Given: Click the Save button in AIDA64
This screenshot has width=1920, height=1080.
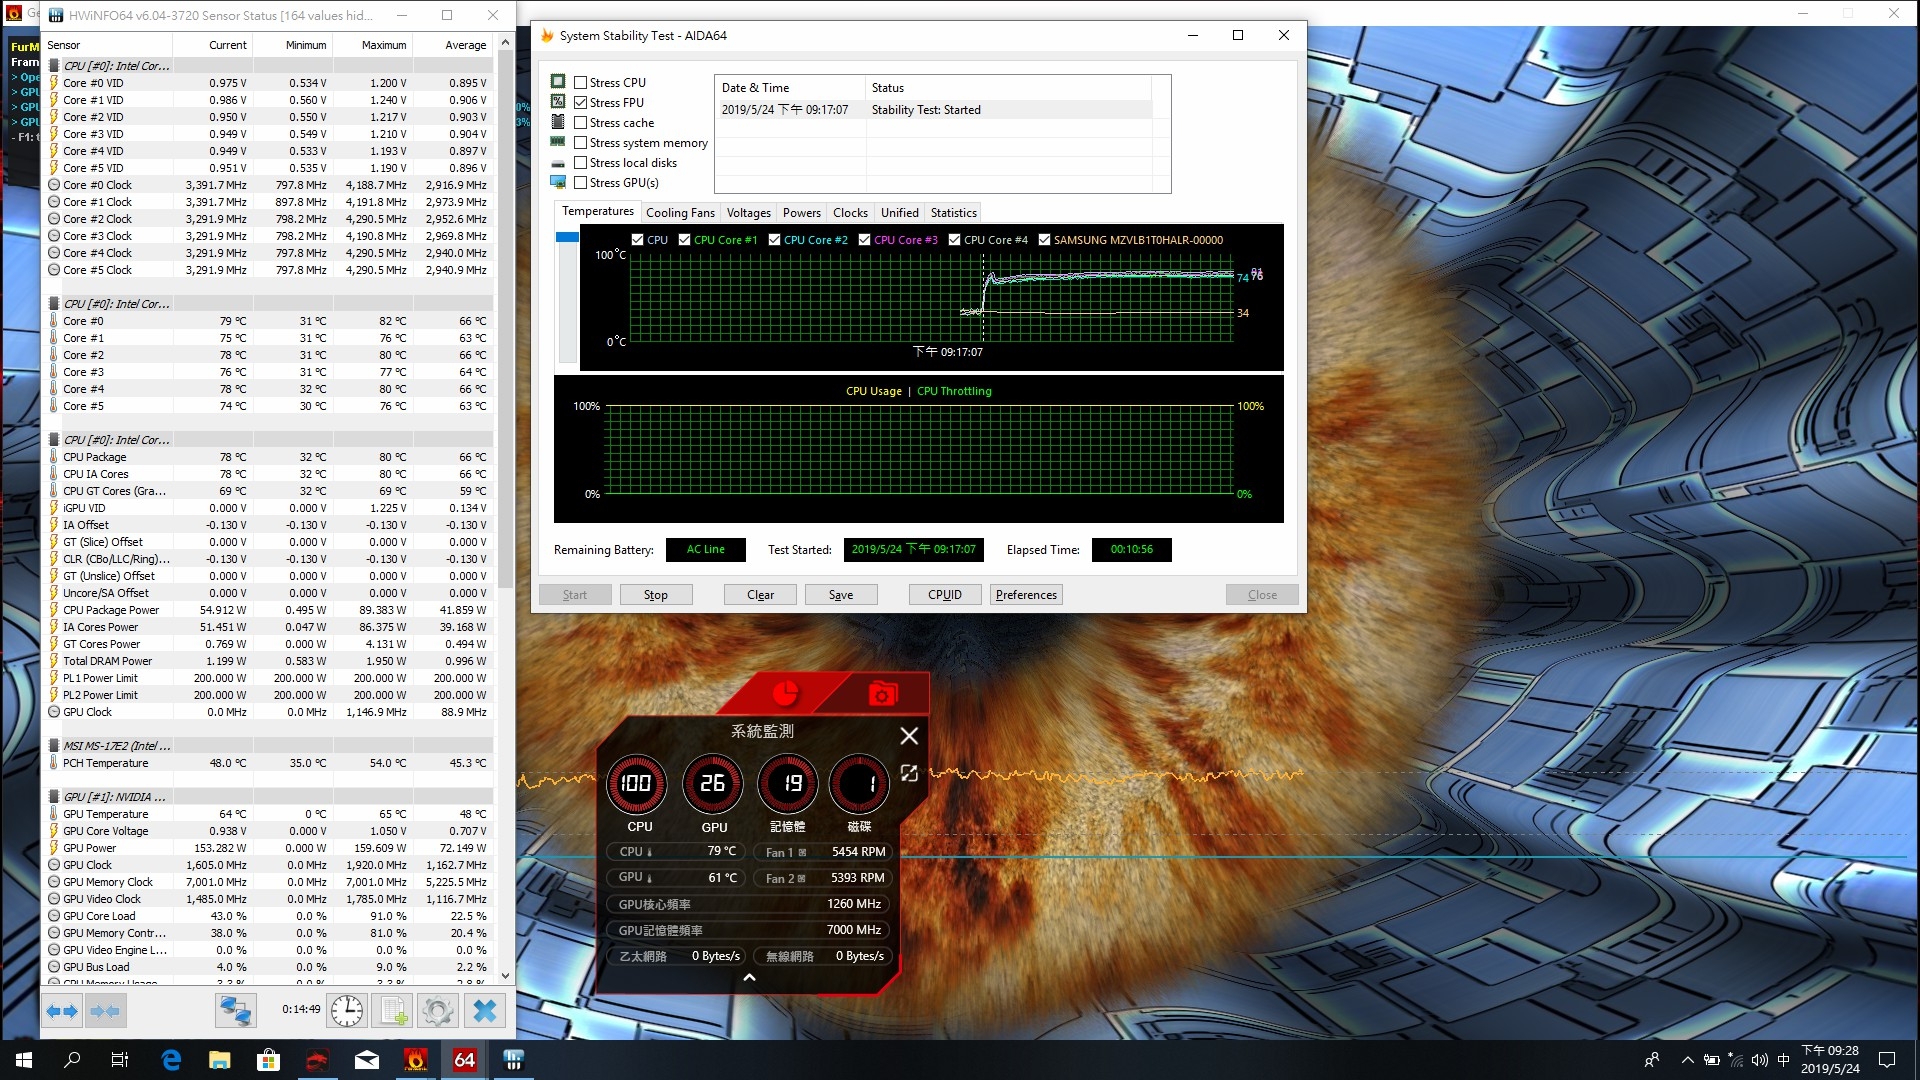Looking at the screenshot, I should [841, 595].
